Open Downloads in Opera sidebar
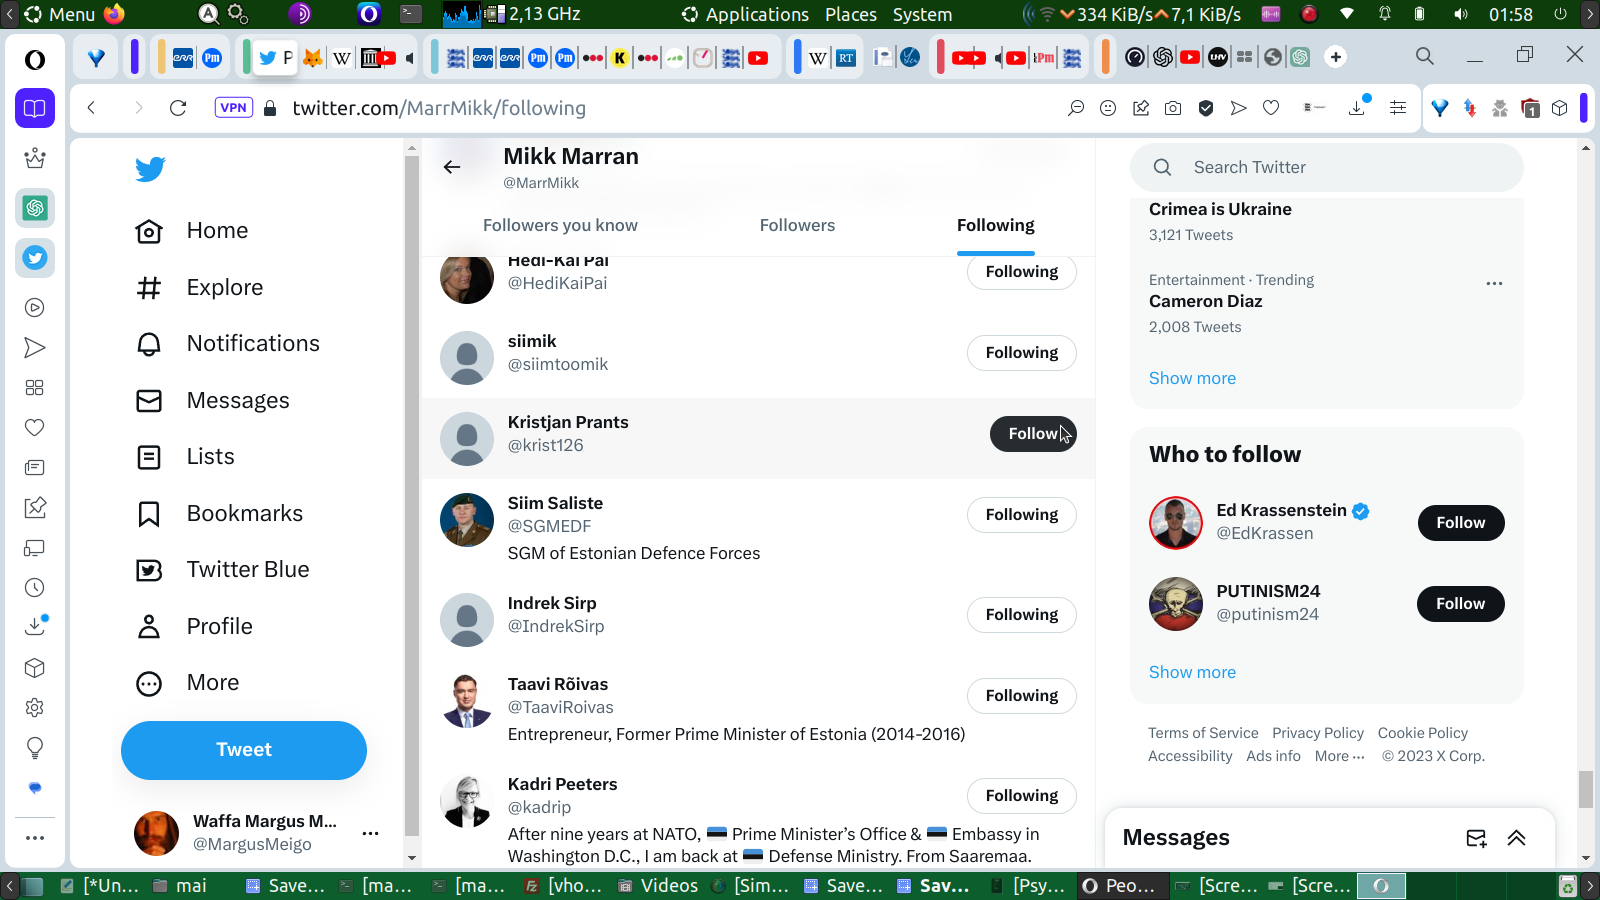 [x=35, y=626]
